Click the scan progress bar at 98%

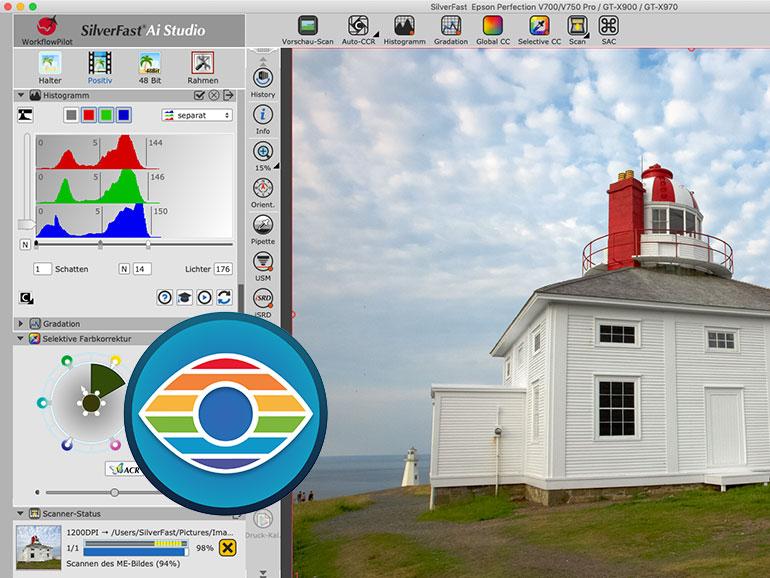136,548
